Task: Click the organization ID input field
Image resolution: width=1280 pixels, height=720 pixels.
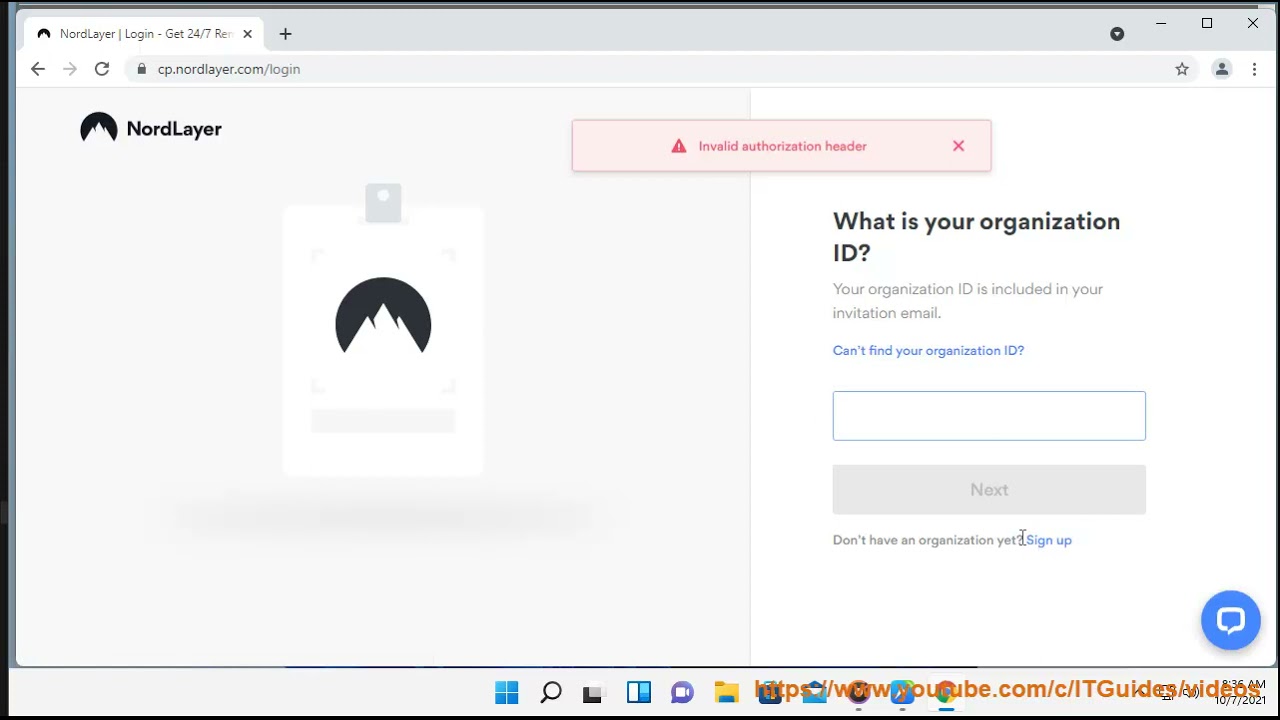Action: [989, 416]
